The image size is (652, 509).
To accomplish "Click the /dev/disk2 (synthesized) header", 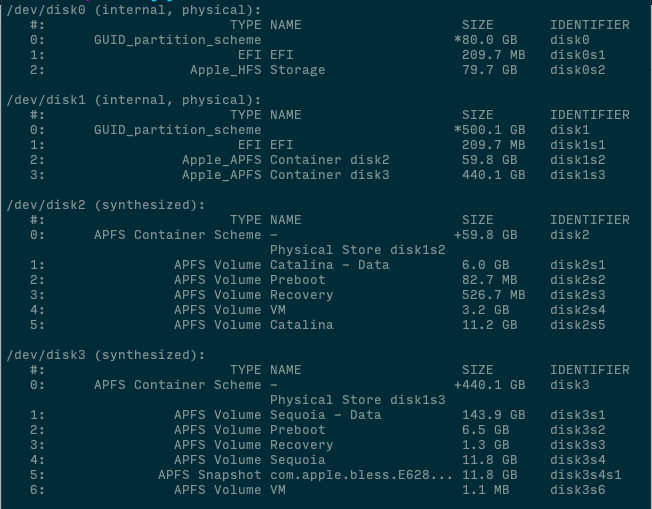I will pyautogui.click(x=106, y=205).
